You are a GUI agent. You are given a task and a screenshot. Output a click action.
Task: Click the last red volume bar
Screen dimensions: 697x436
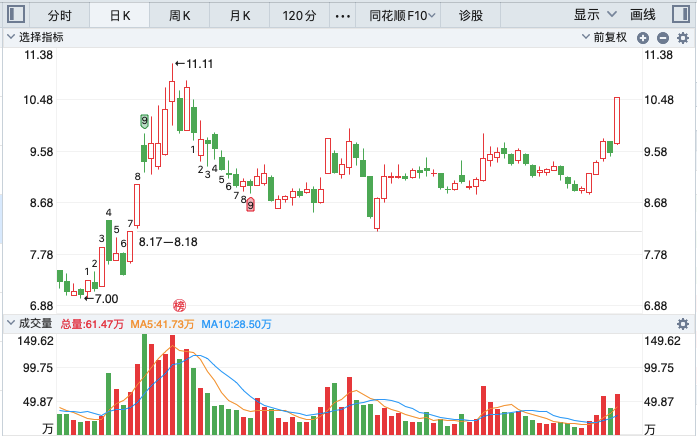617,414
